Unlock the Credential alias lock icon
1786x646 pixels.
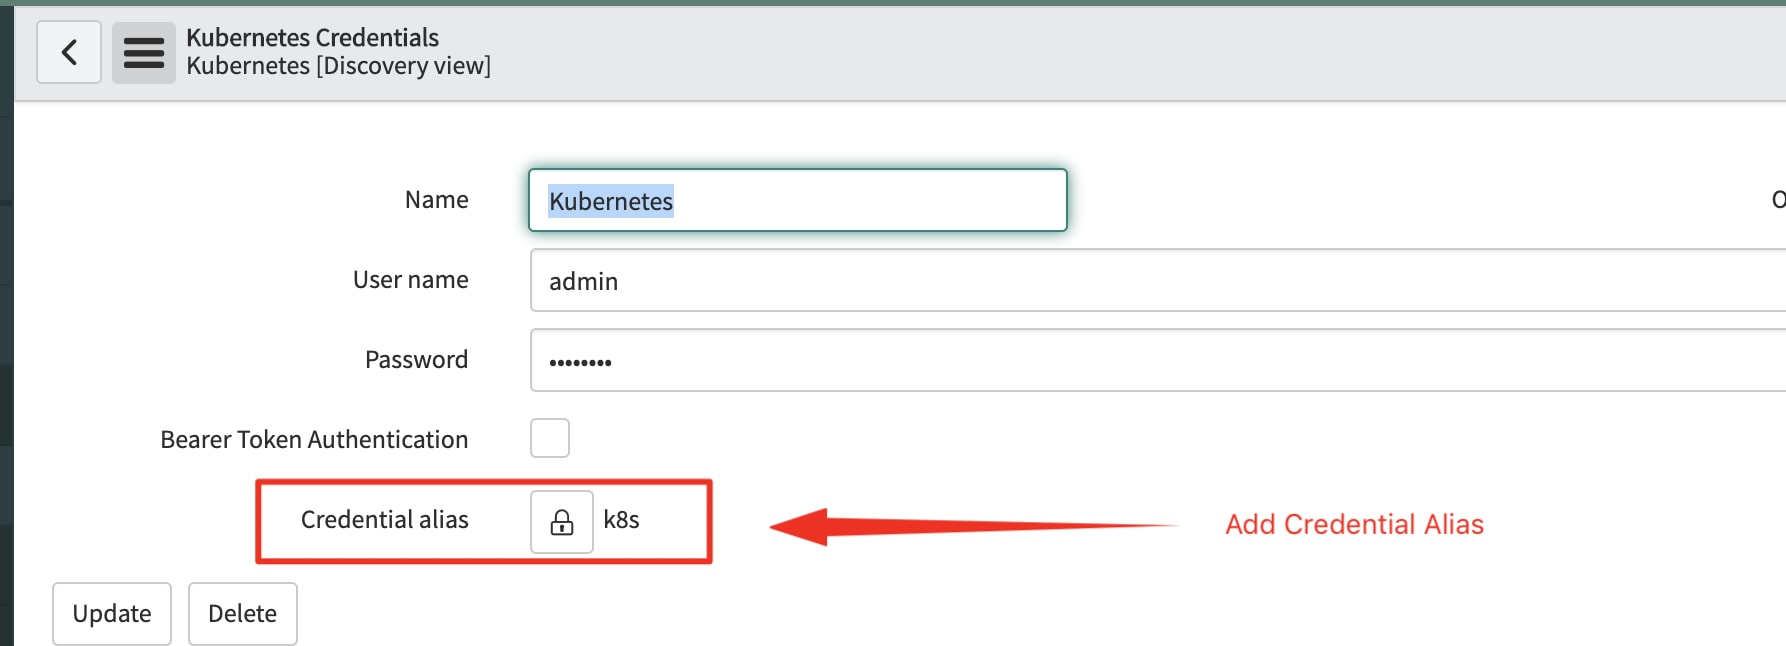pyautogui.click(x=562, y=522)
